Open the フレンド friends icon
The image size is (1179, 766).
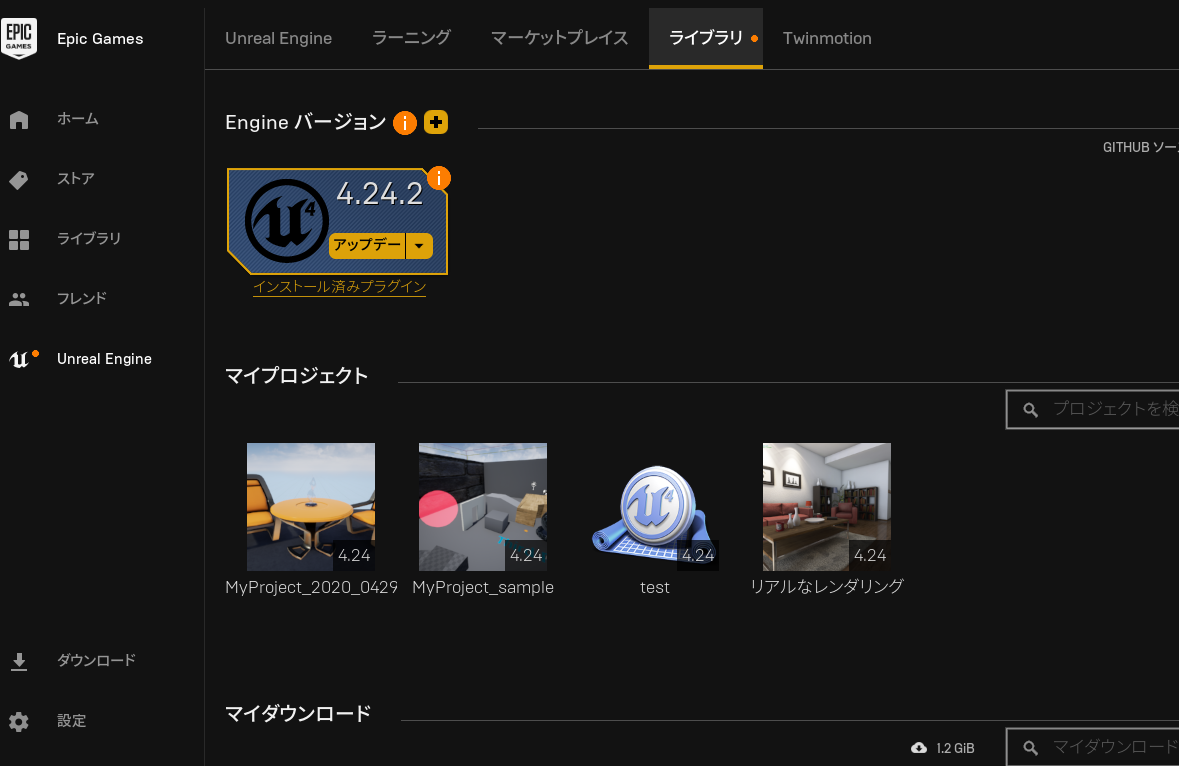19,299
